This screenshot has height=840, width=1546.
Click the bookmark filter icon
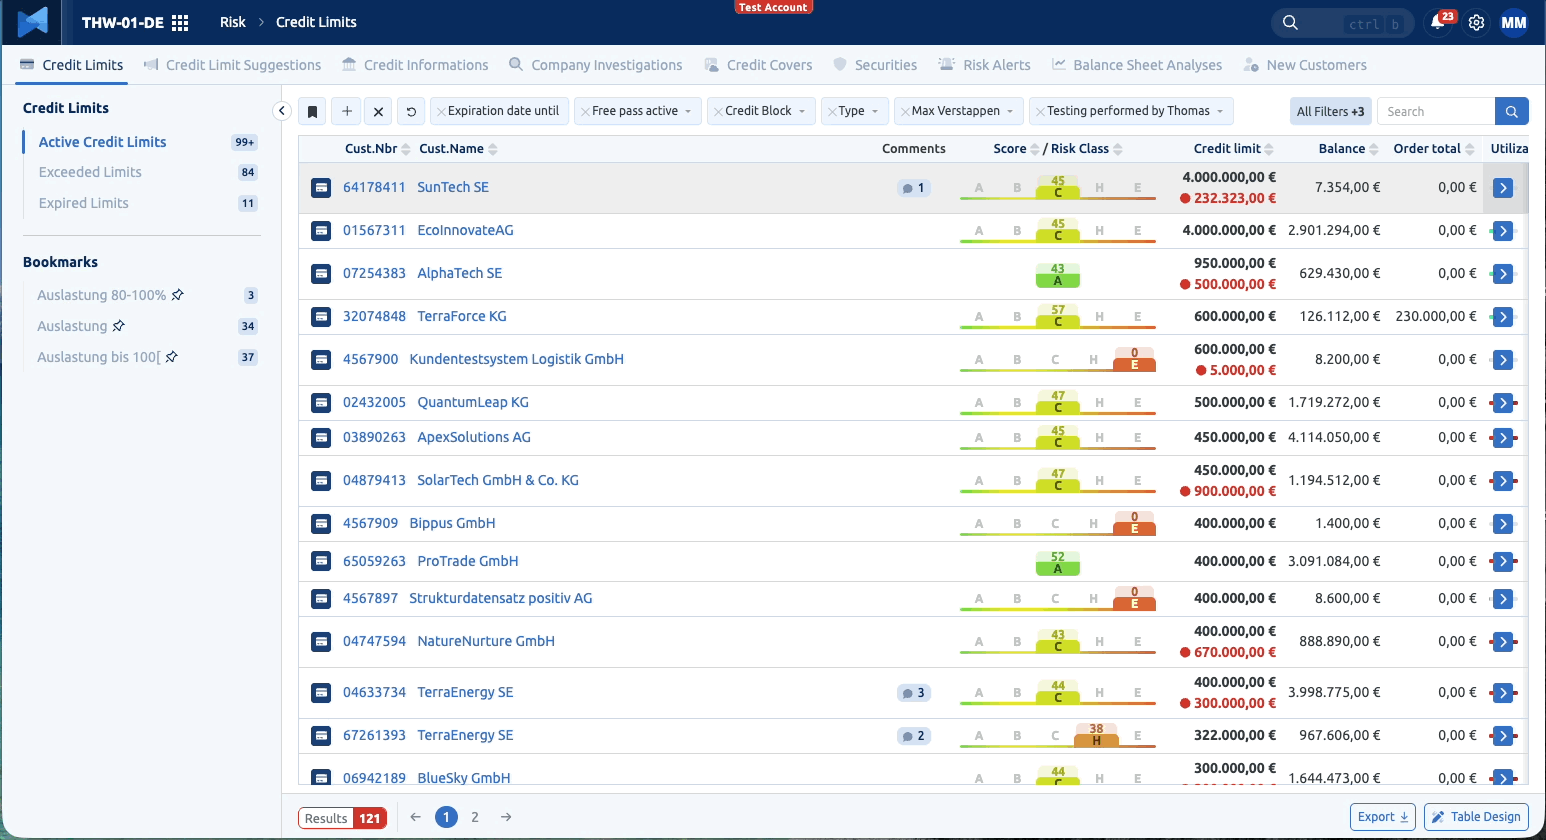coord(313,111)
